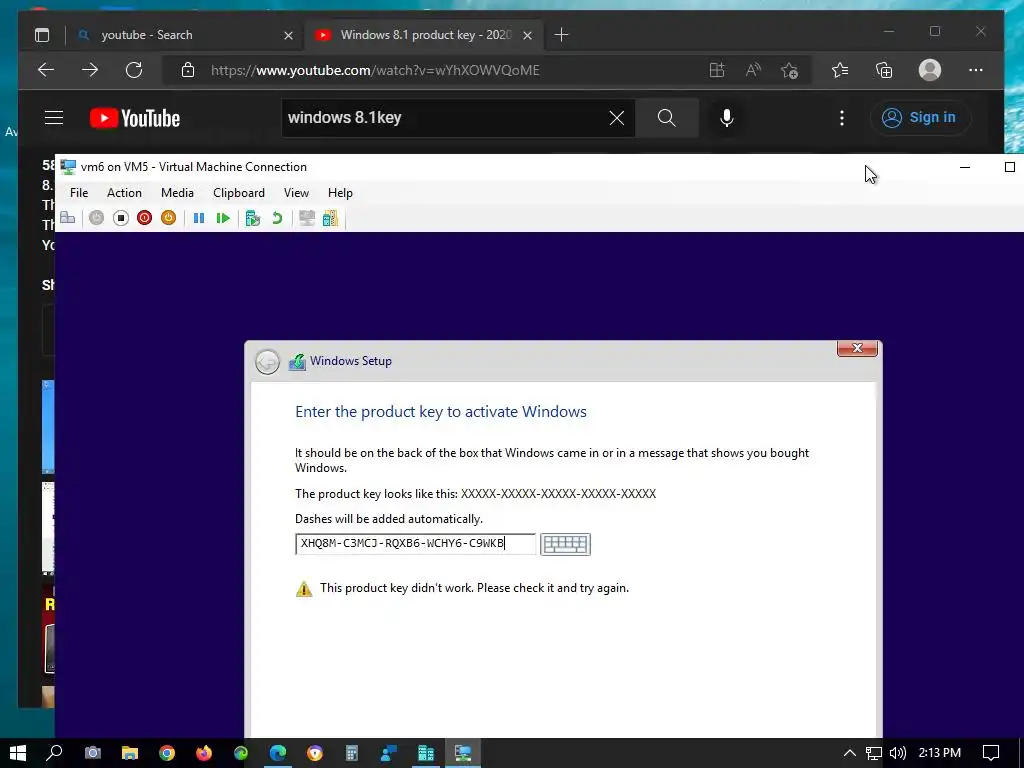Select the 'Windows 8.1 product key' tab
Viewport: 1024px width, 768px height.
[x=425, y=35]
